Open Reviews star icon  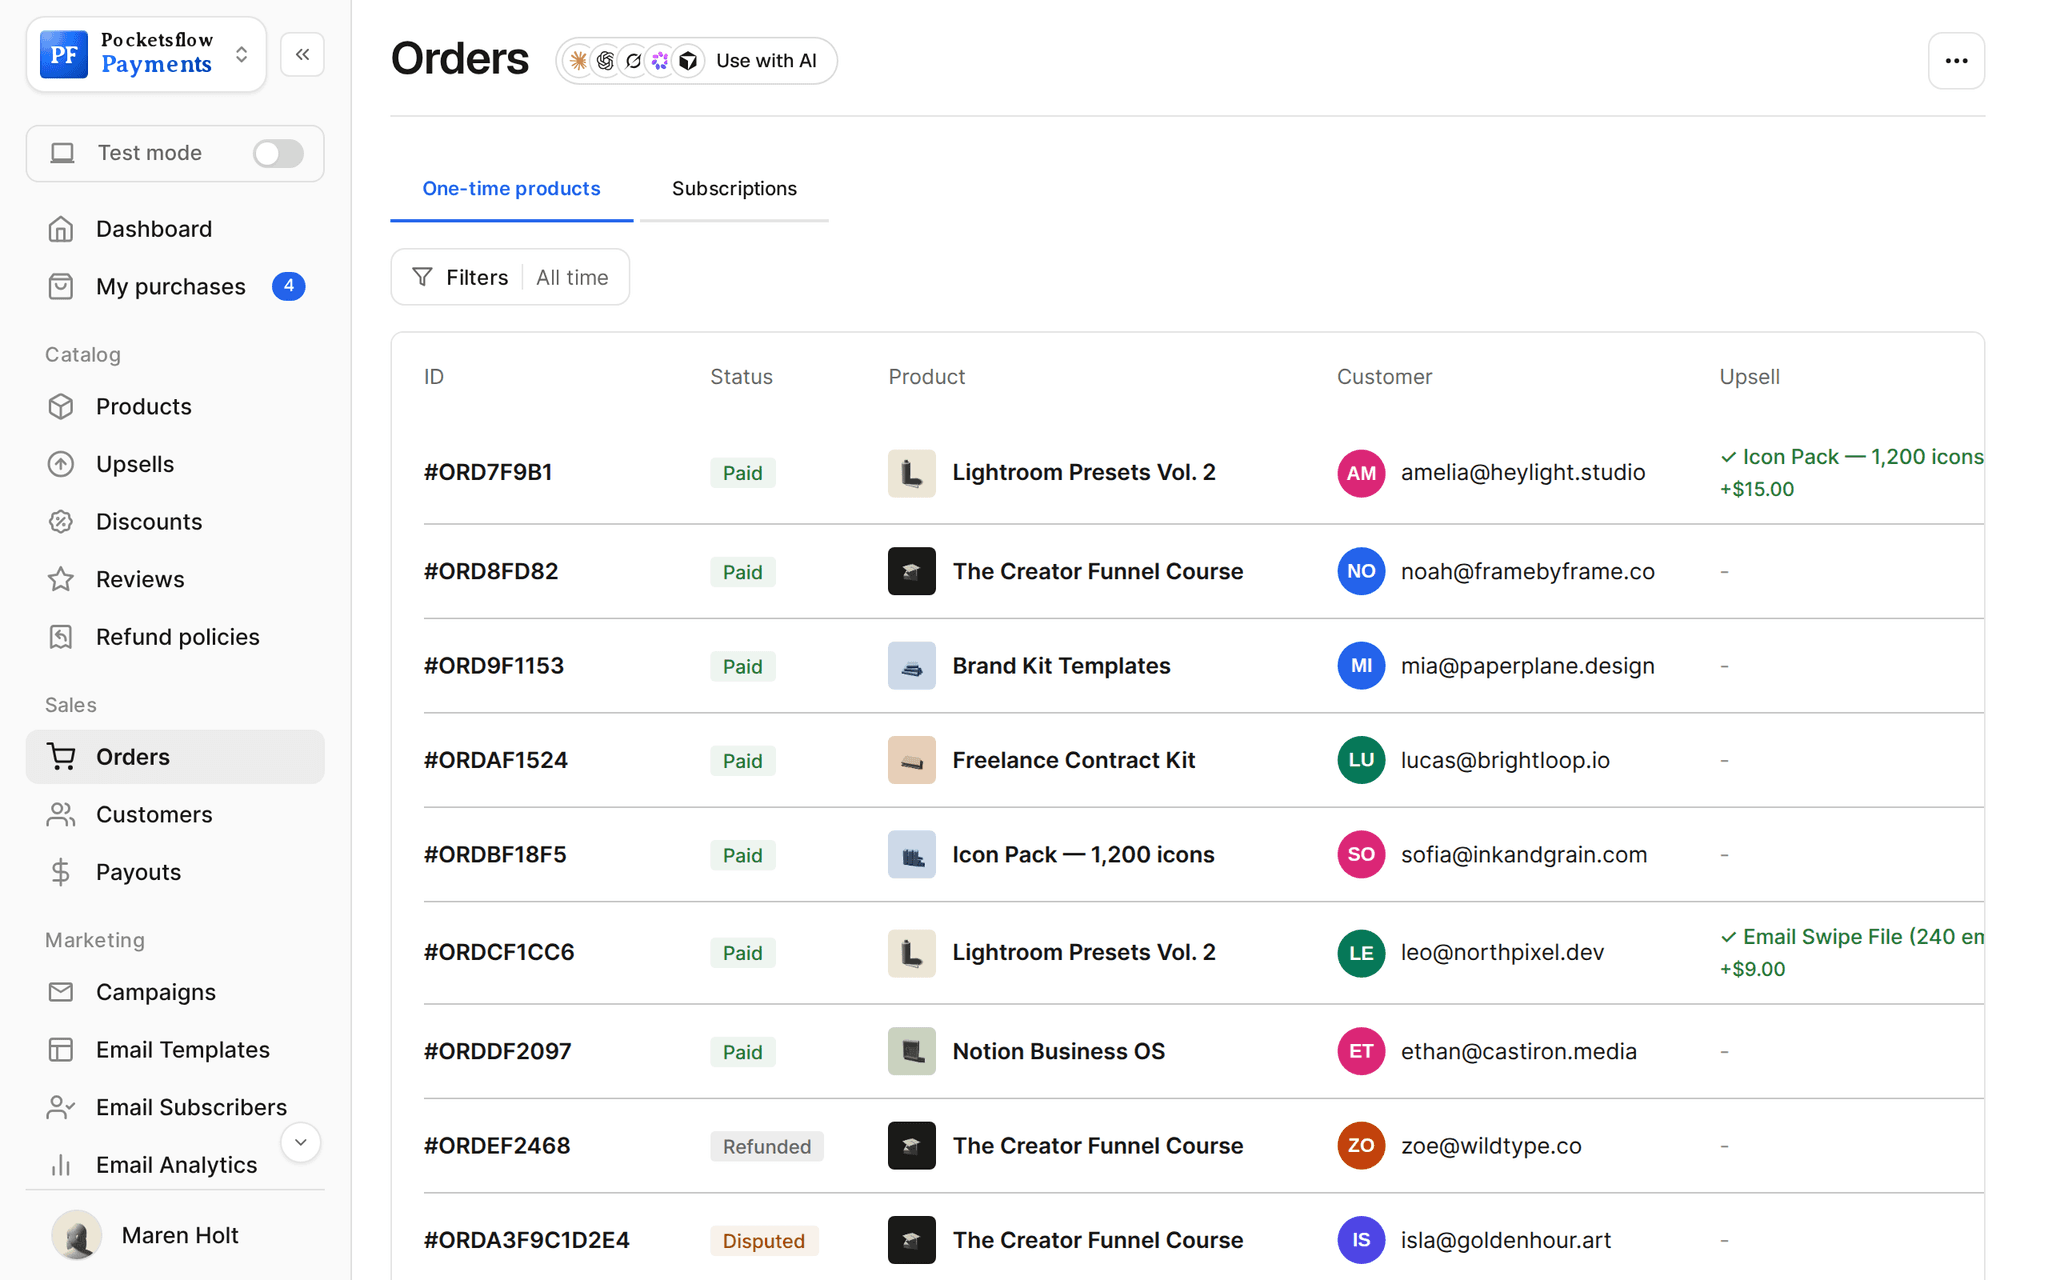(x=61, y=579)
